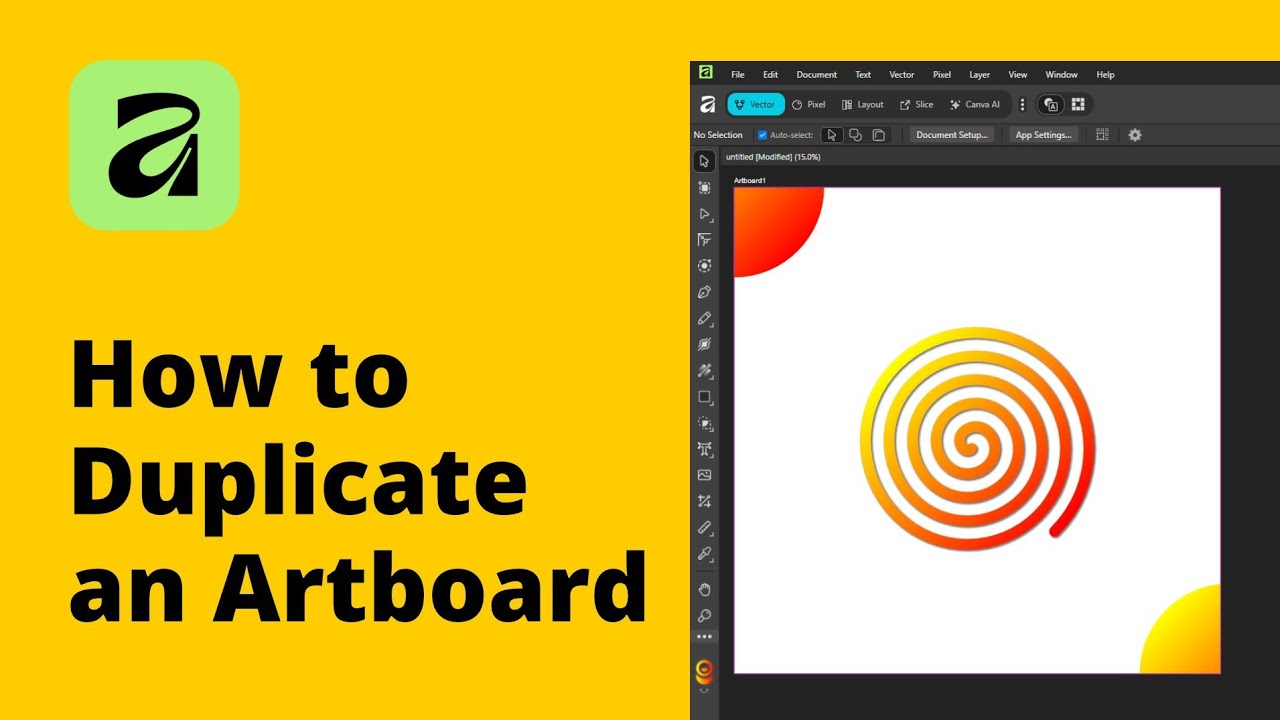This screenshot has height=720, width=1280.
Task: Select the Paint Brush tool
Action: [704, 370]
